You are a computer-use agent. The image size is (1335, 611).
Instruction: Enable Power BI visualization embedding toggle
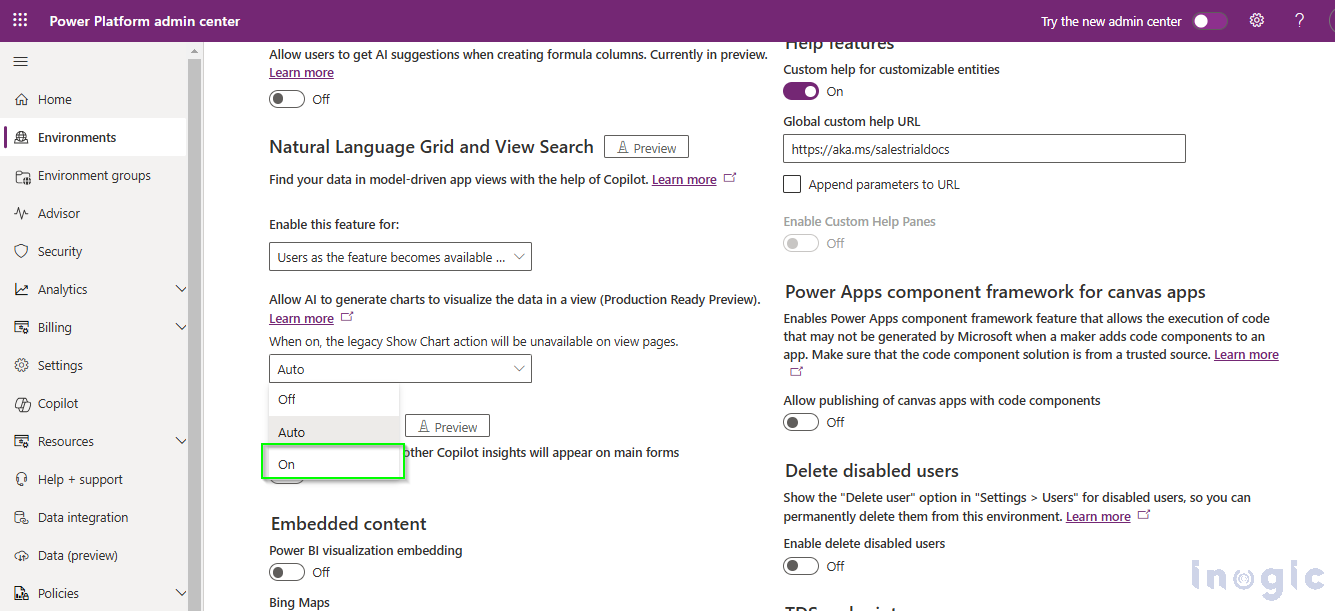(287, 572)
